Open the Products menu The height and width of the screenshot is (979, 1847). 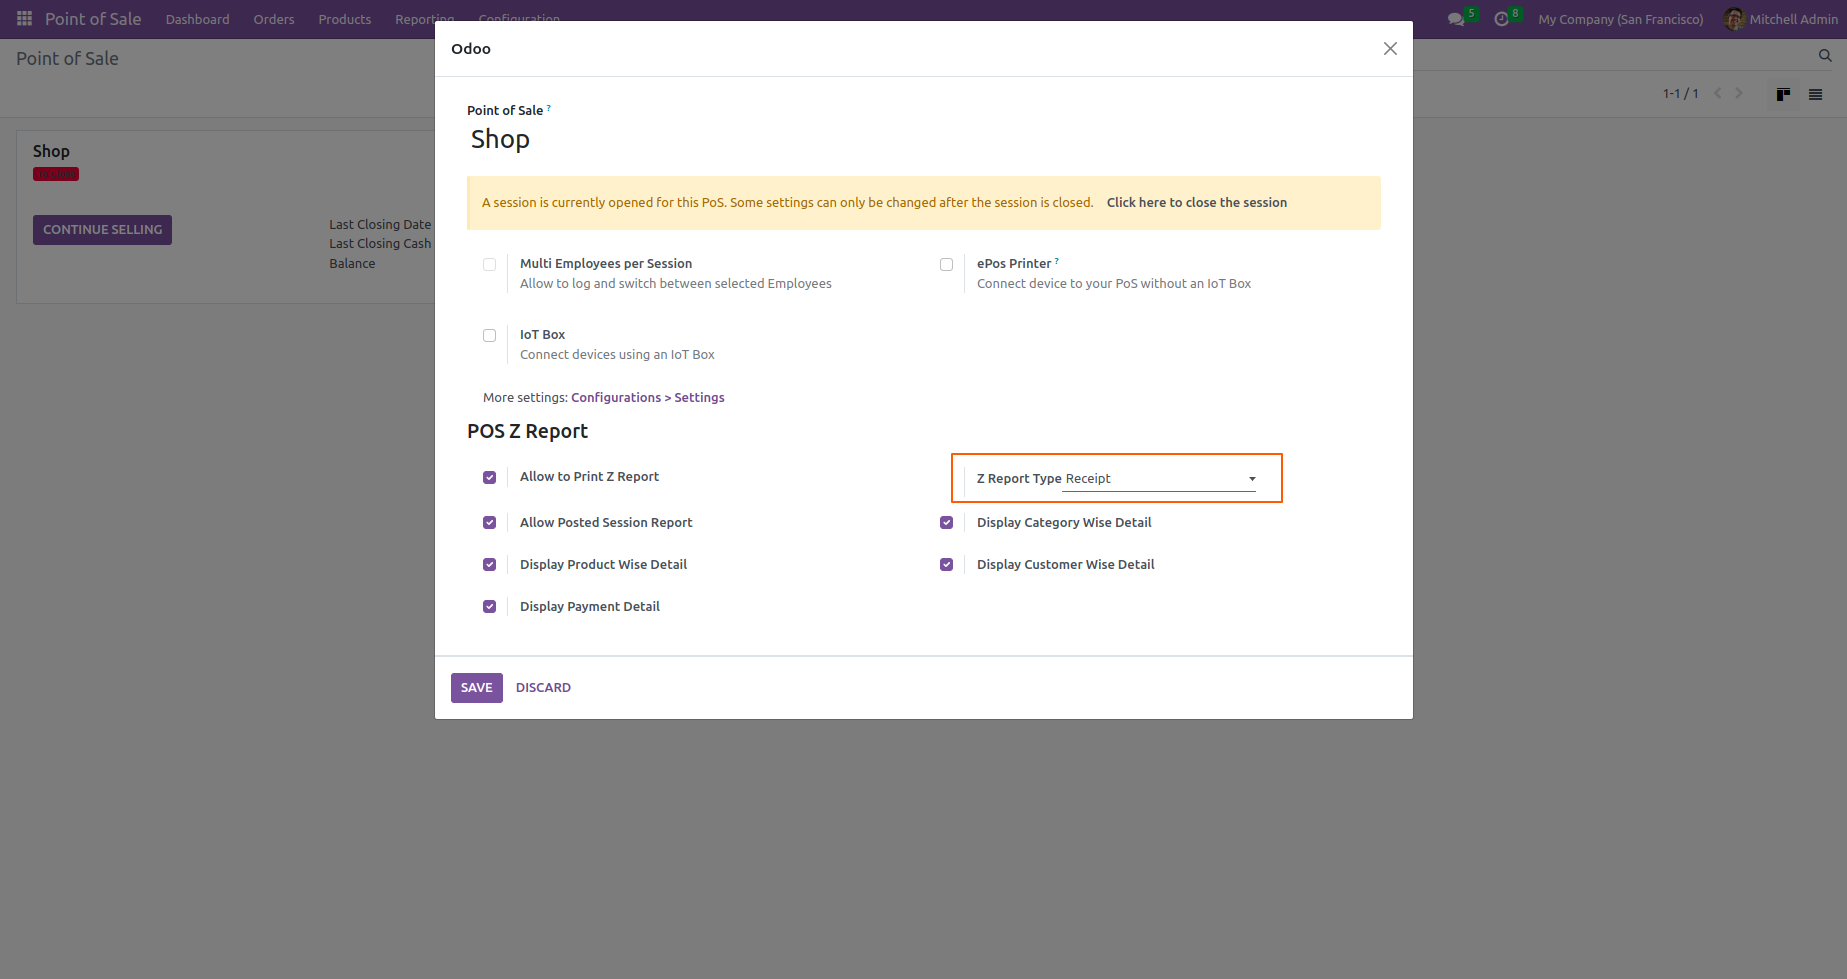(345, 19)
